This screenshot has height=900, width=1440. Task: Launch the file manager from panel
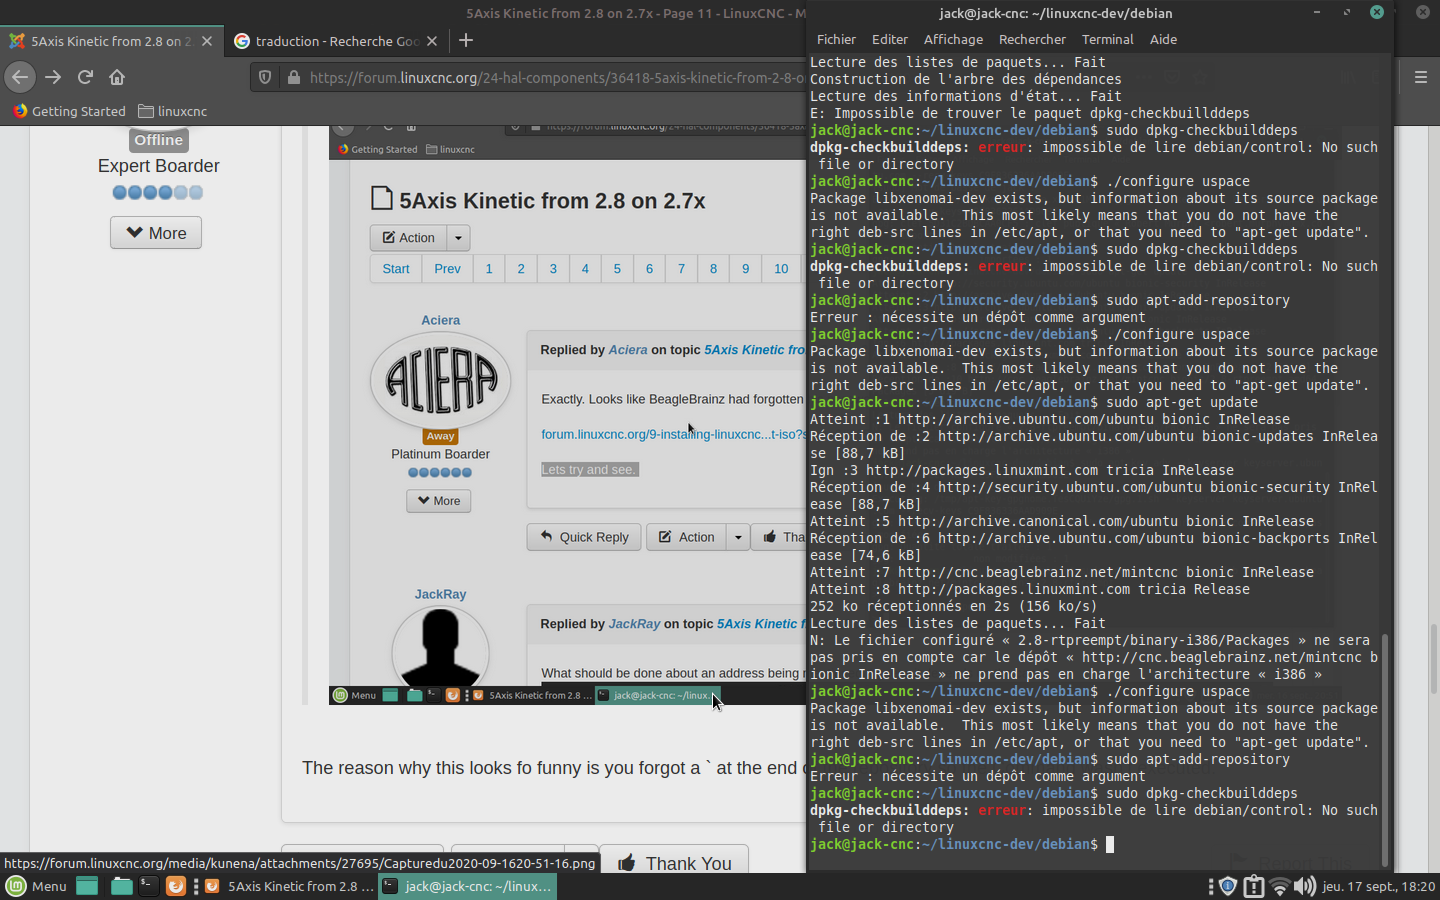tap(121, 886)
